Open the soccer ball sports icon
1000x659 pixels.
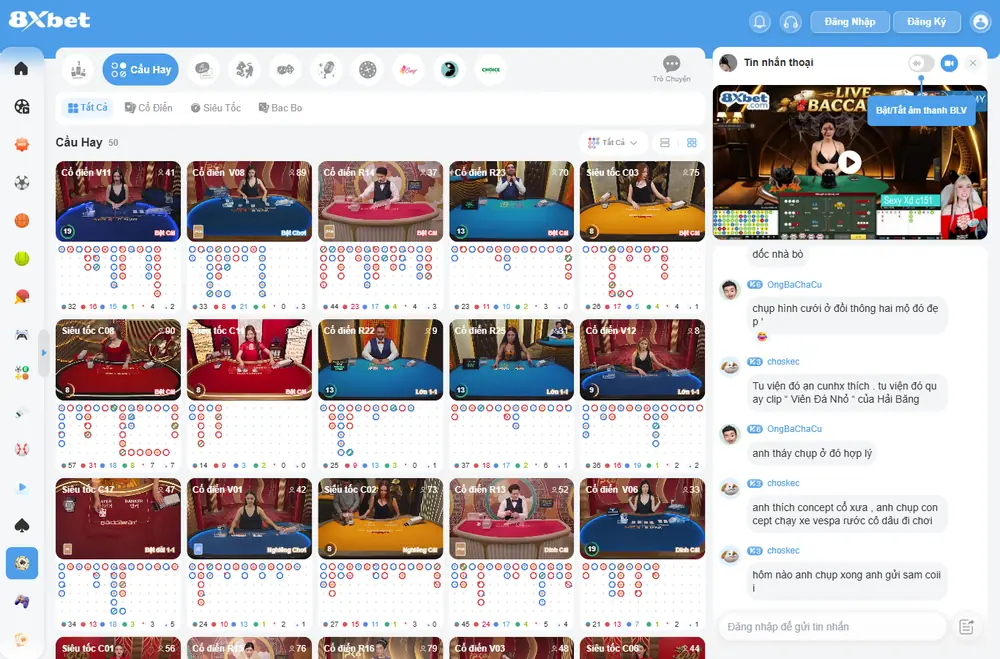[22, 182]
